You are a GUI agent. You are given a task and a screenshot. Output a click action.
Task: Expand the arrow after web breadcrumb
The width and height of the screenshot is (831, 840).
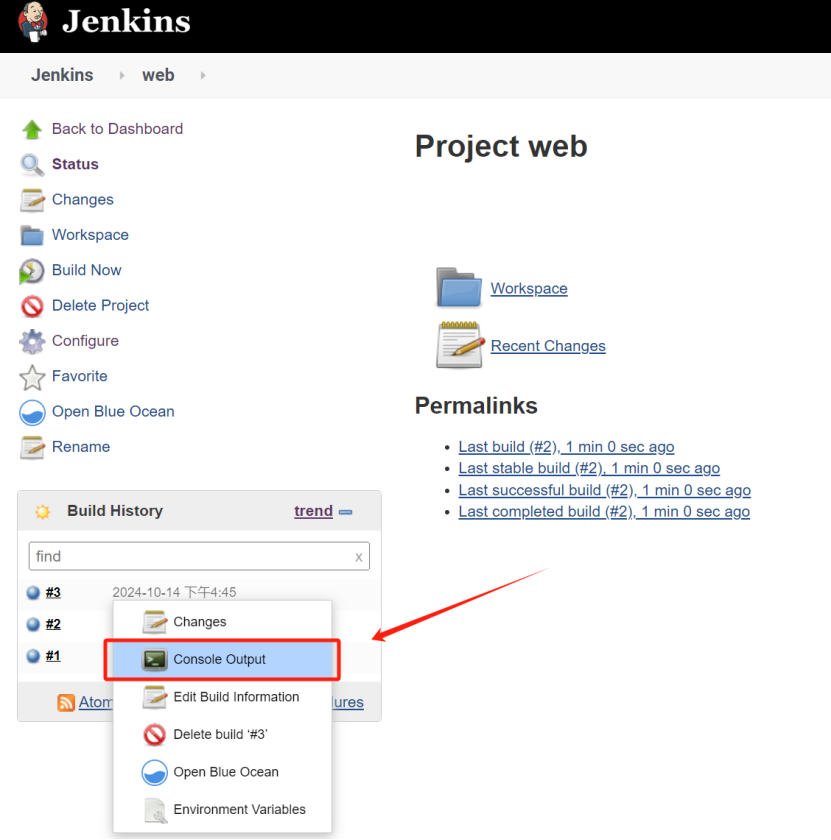click(x=203, y=76)
